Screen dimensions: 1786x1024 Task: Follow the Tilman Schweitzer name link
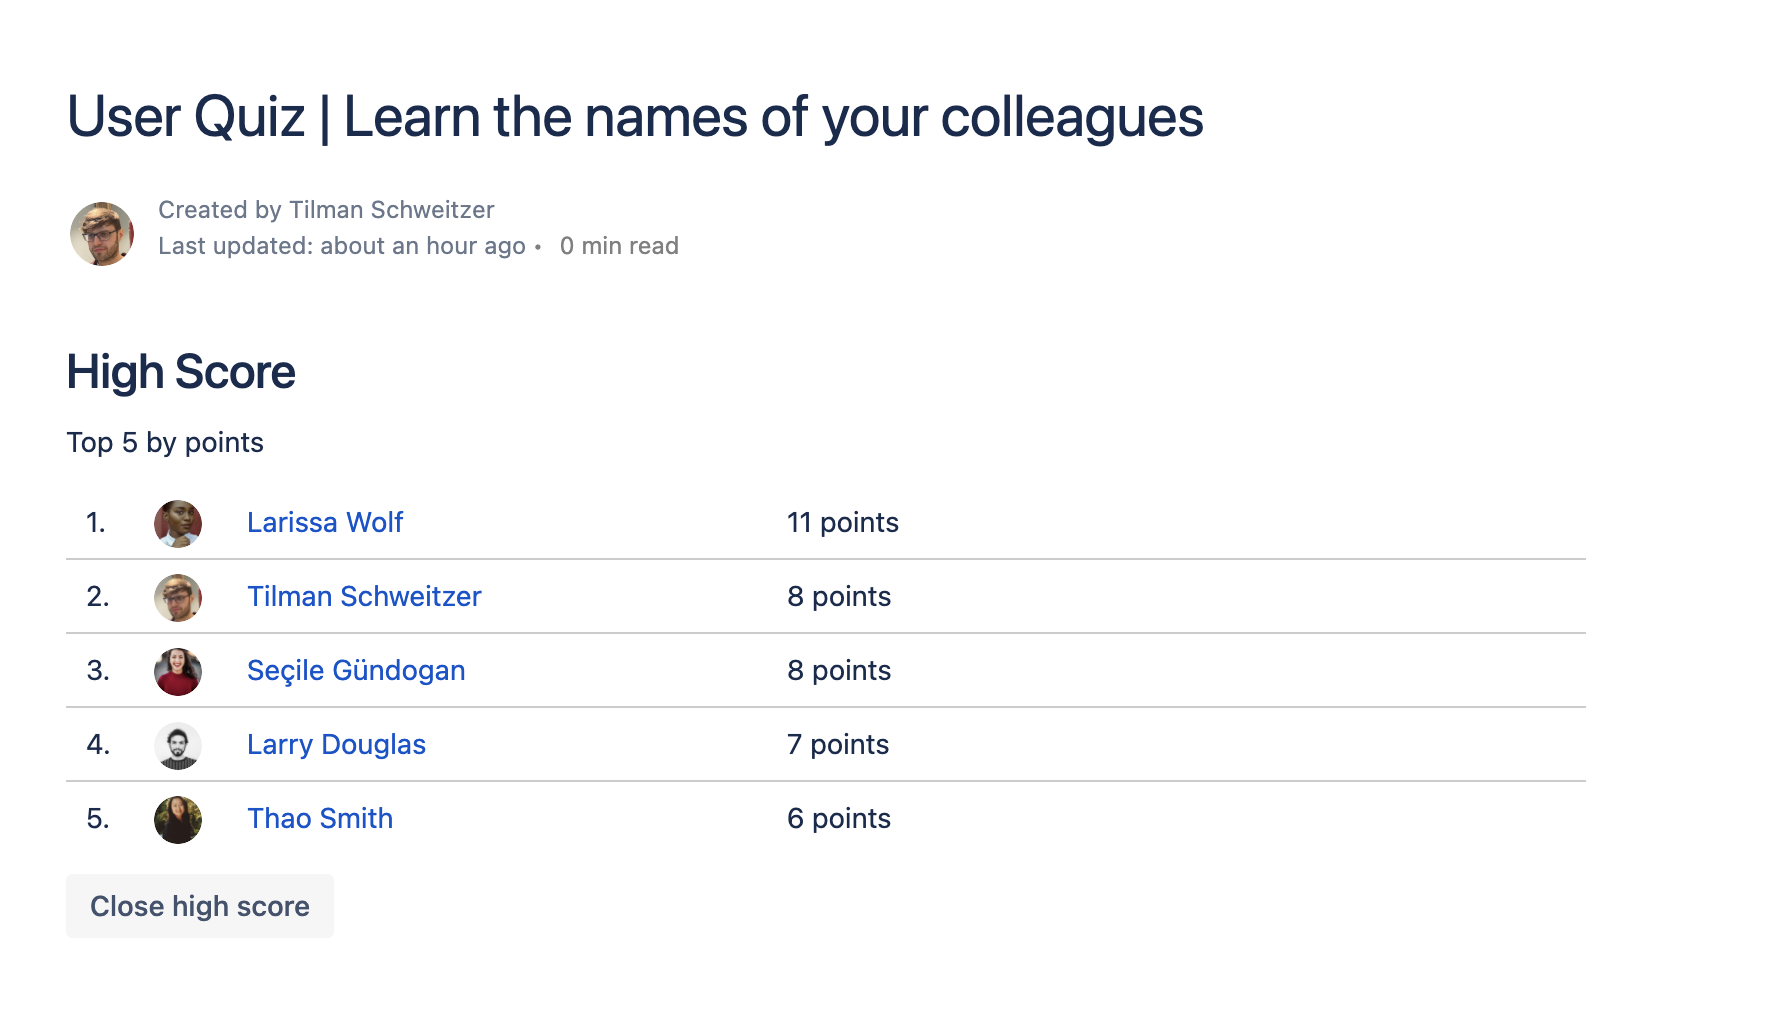364,597
